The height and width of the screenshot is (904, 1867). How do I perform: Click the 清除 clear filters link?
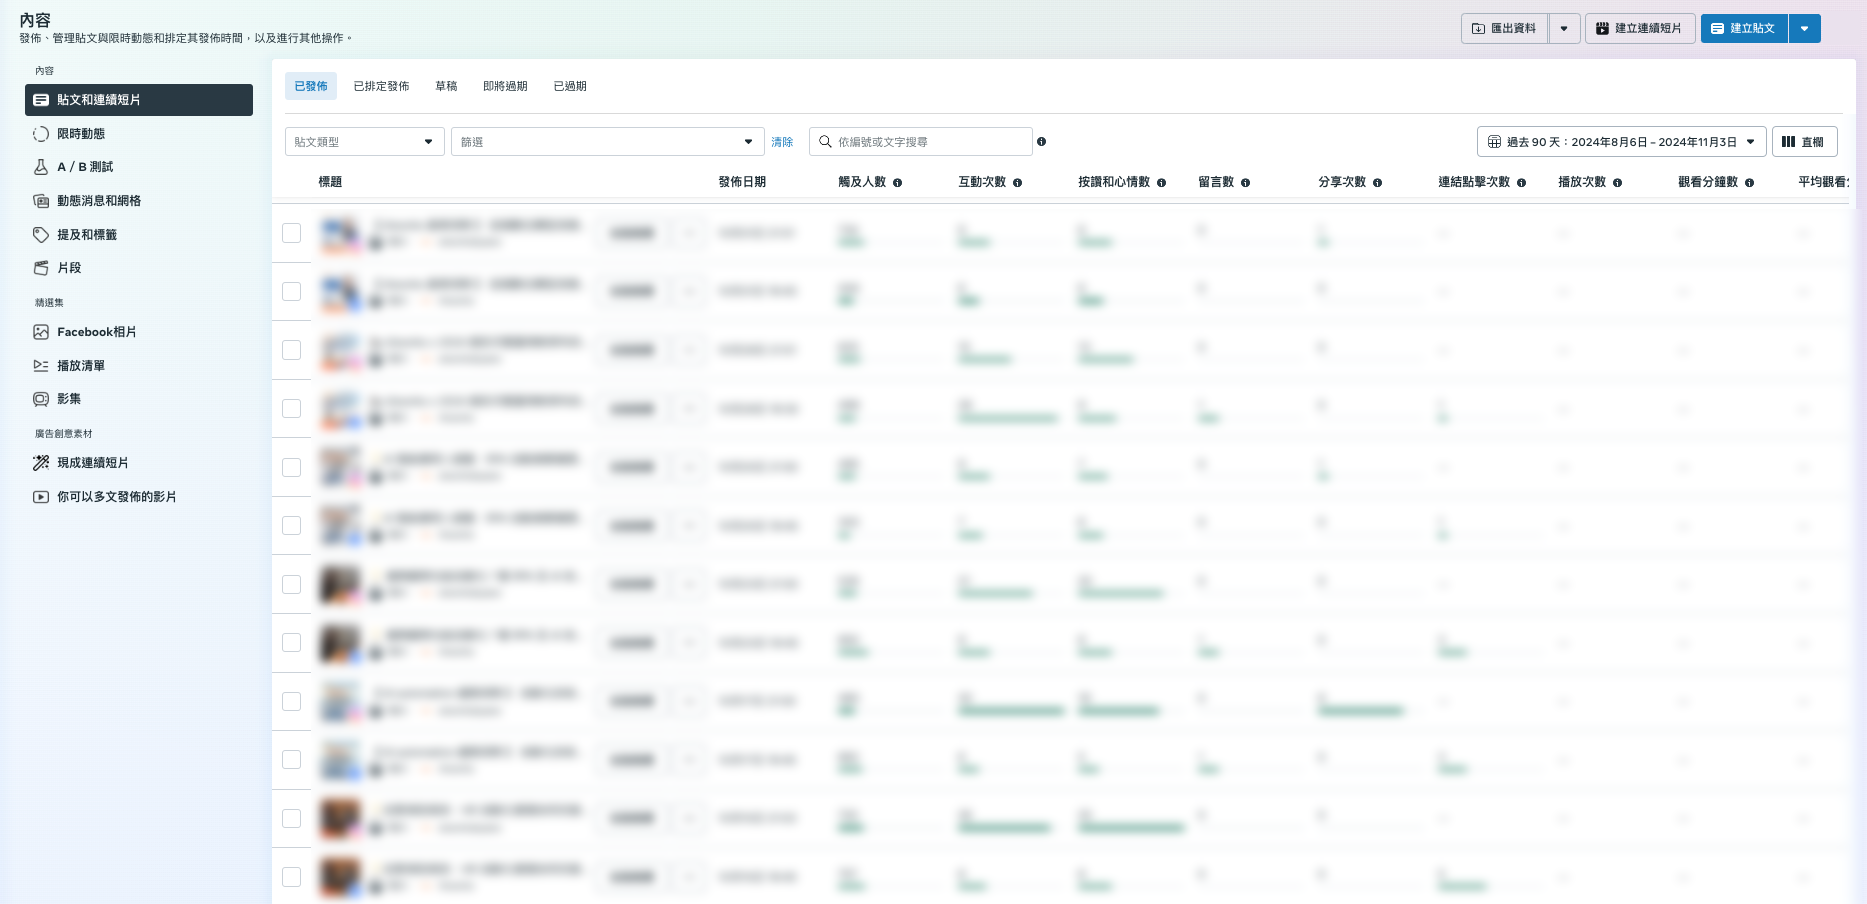782,142
